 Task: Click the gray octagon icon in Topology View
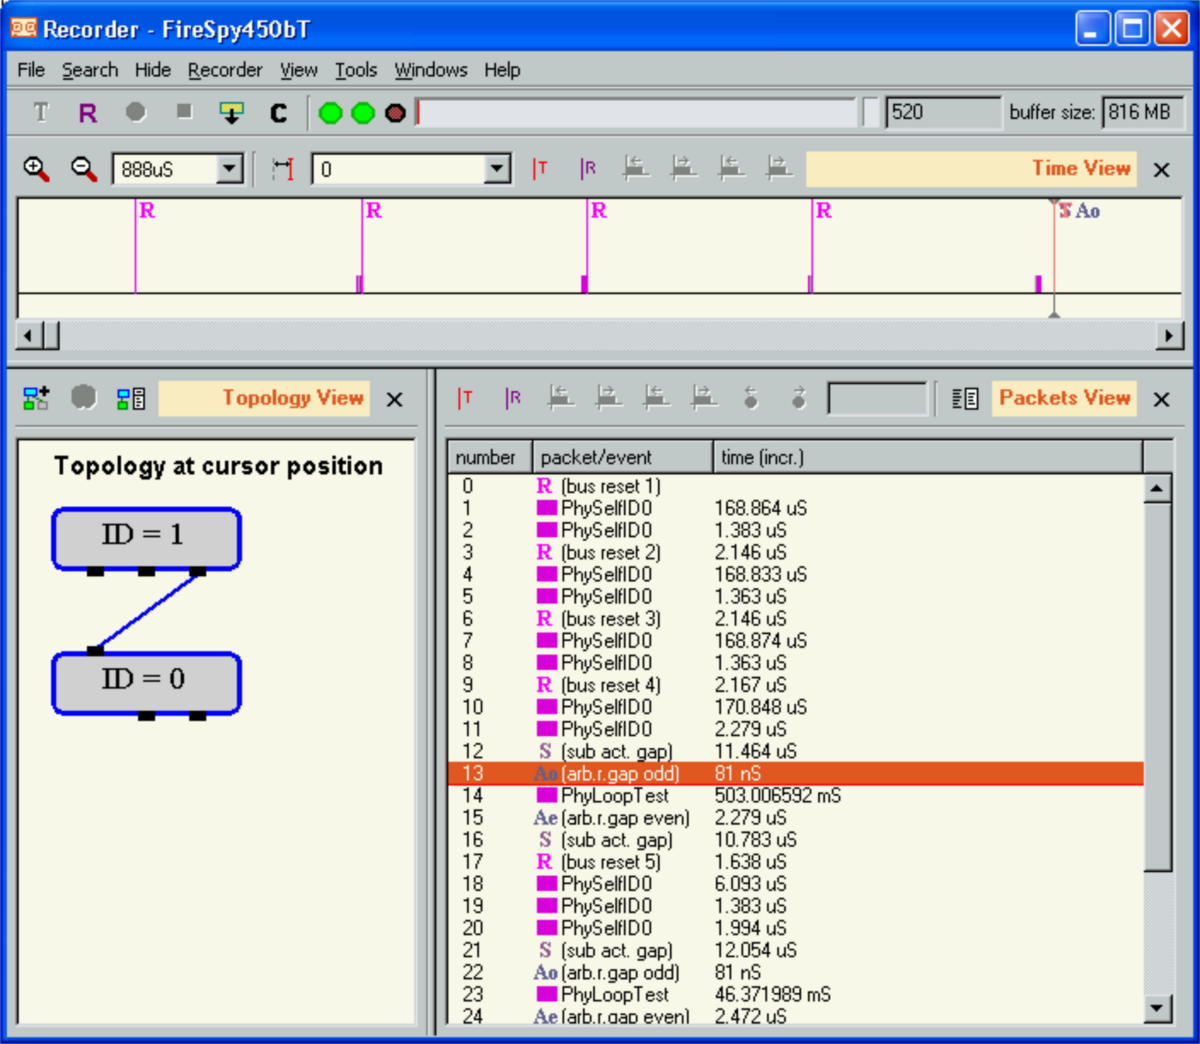point(84,398)
